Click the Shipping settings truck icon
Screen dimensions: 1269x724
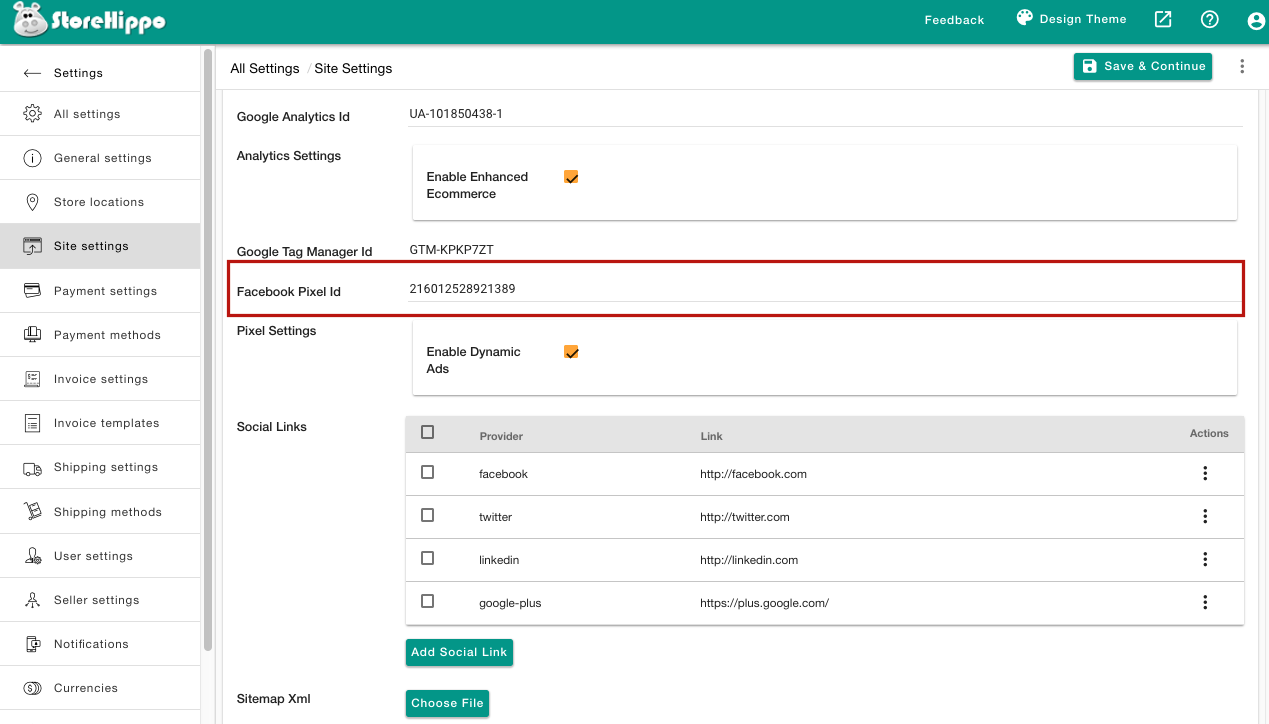[x=33, y=468]
